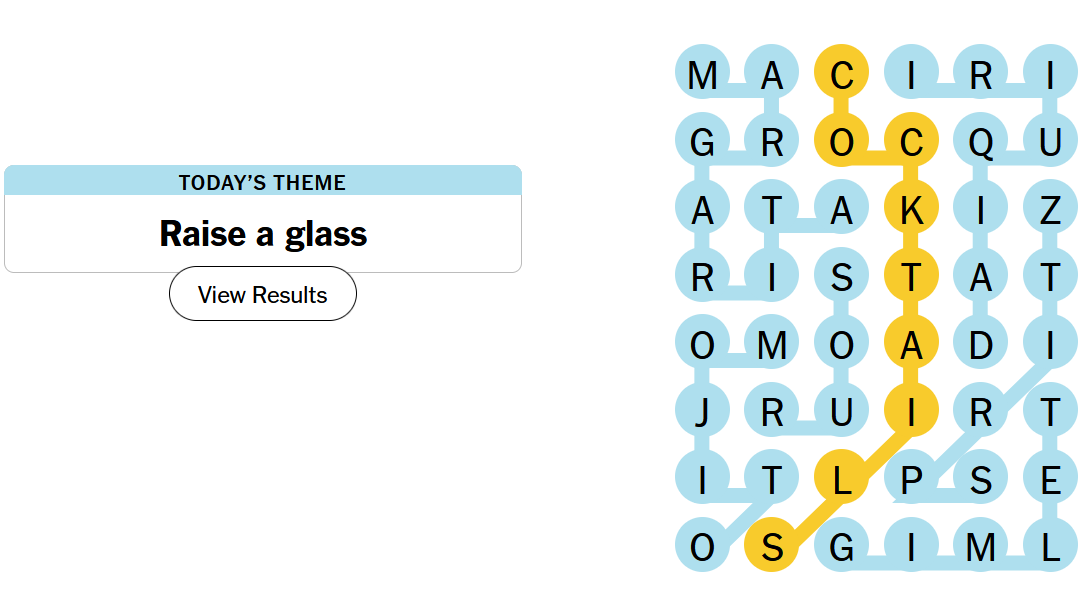Select the yellow letter L tile
Viewport: 1092px width, 614px height.
pyautogui.click(x=841, y=480)
